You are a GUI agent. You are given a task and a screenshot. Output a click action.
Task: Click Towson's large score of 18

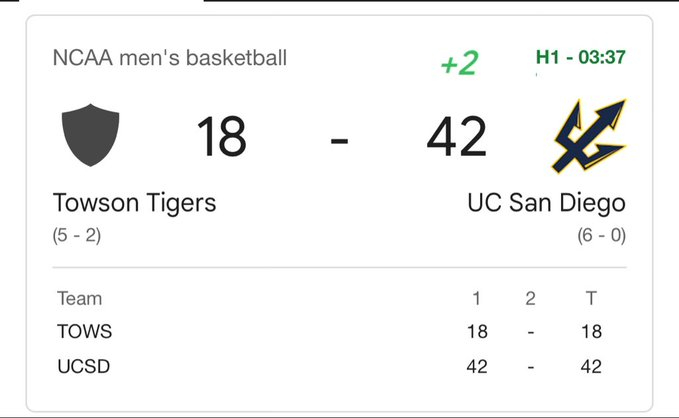coord(221,137)
